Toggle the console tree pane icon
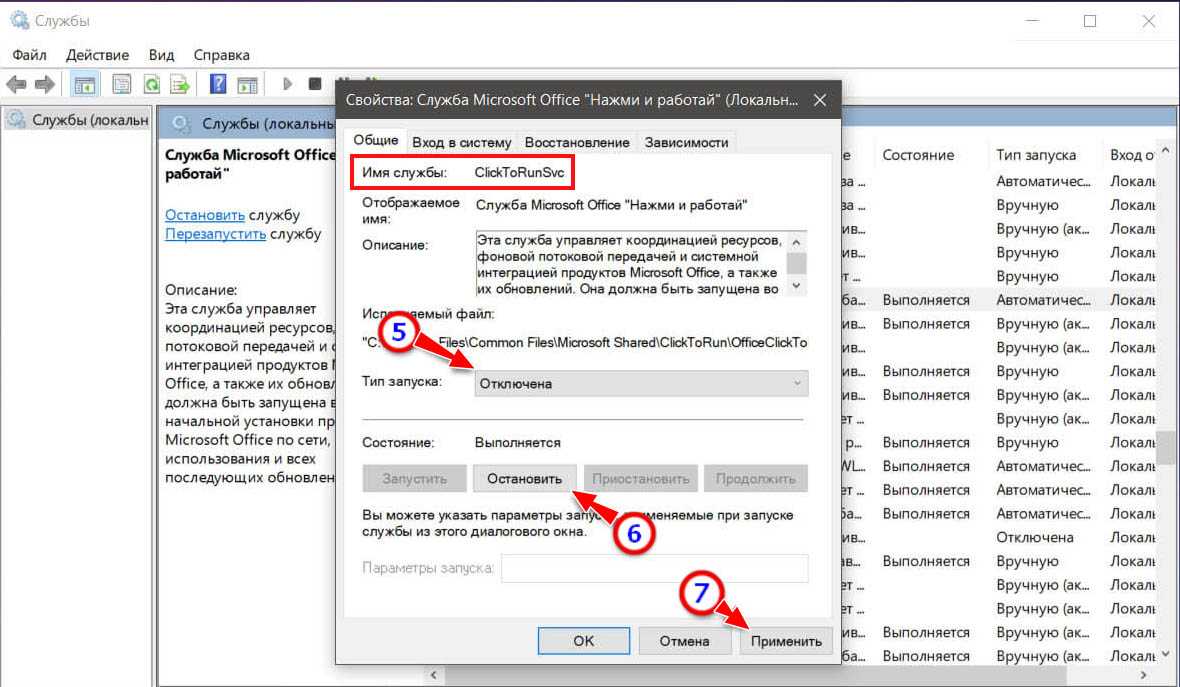The height and width of the screenshot is (687, 1180). (85, 84)
